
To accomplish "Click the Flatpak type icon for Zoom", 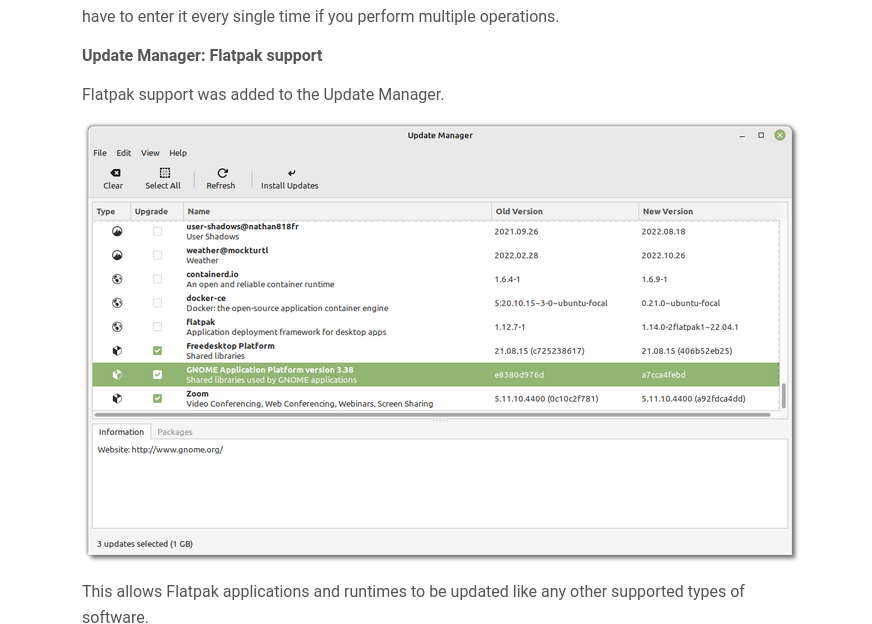I will coord(117,398).
